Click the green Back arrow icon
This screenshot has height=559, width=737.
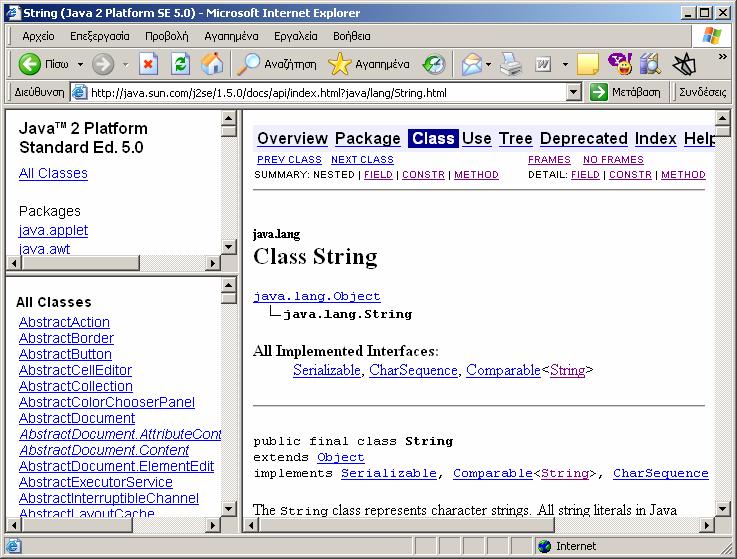29,64
